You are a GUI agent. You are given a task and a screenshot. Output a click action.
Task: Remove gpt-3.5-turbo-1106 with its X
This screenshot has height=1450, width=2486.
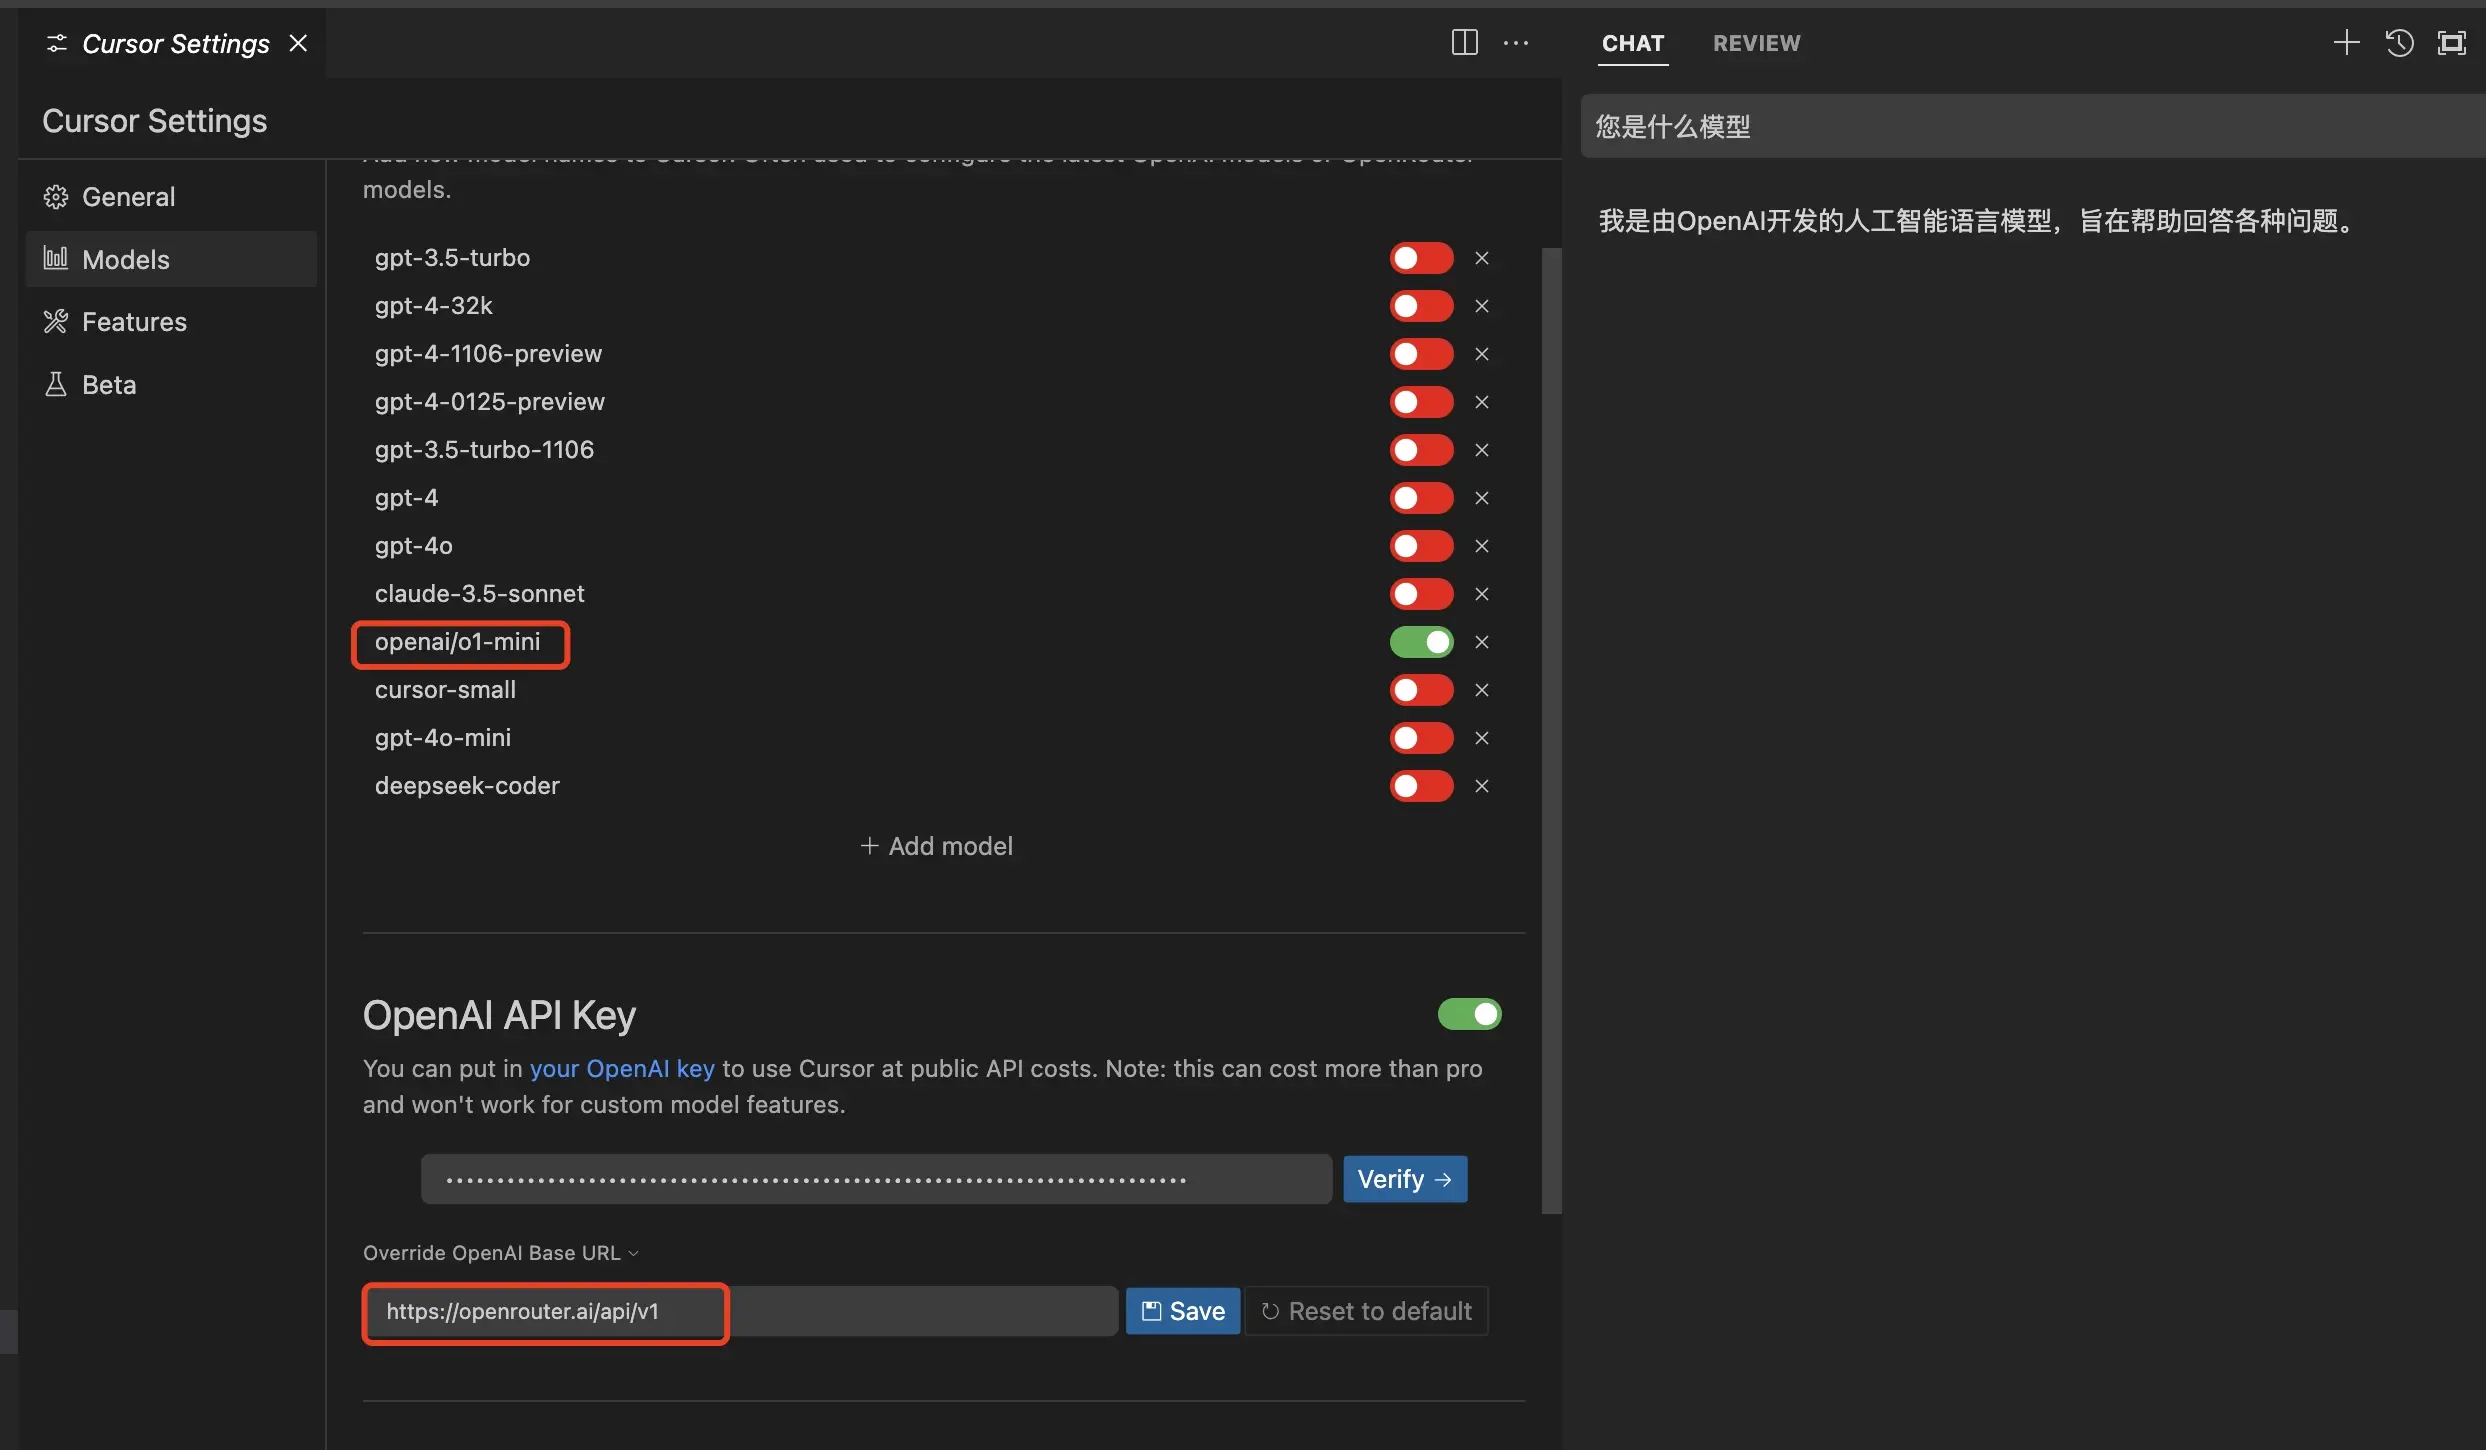point(1482,450)
